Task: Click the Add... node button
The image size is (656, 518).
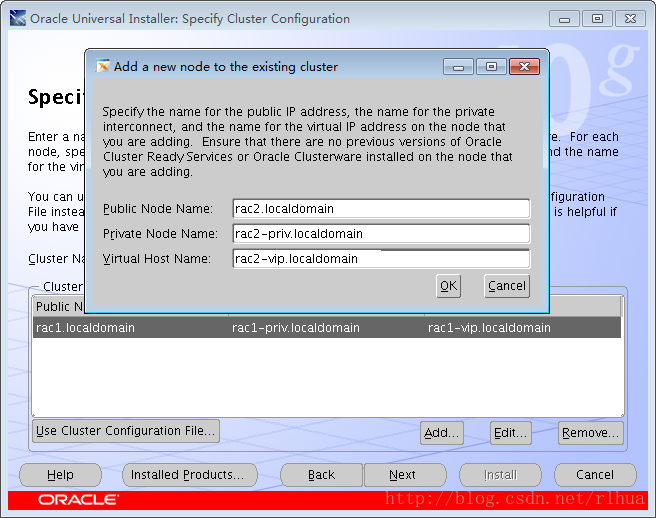Action: pos(442,433)
